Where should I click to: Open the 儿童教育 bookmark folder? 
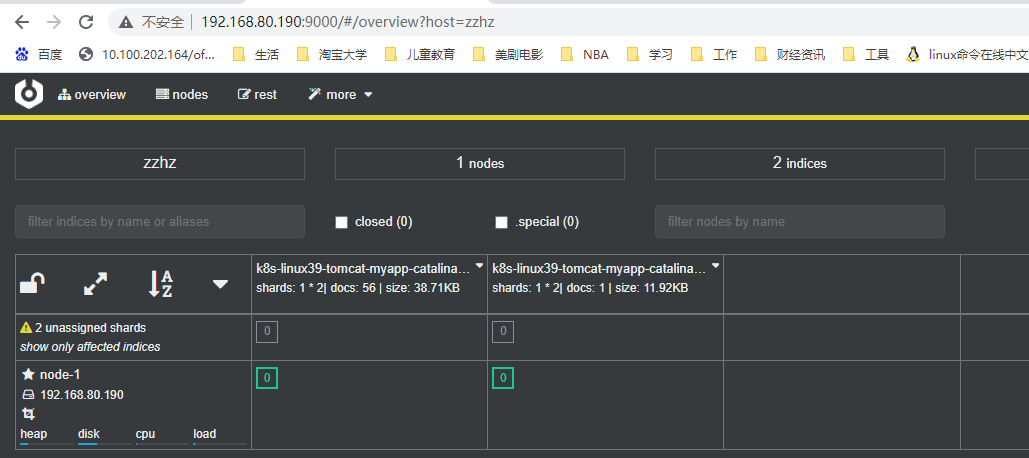click(419, 54)
